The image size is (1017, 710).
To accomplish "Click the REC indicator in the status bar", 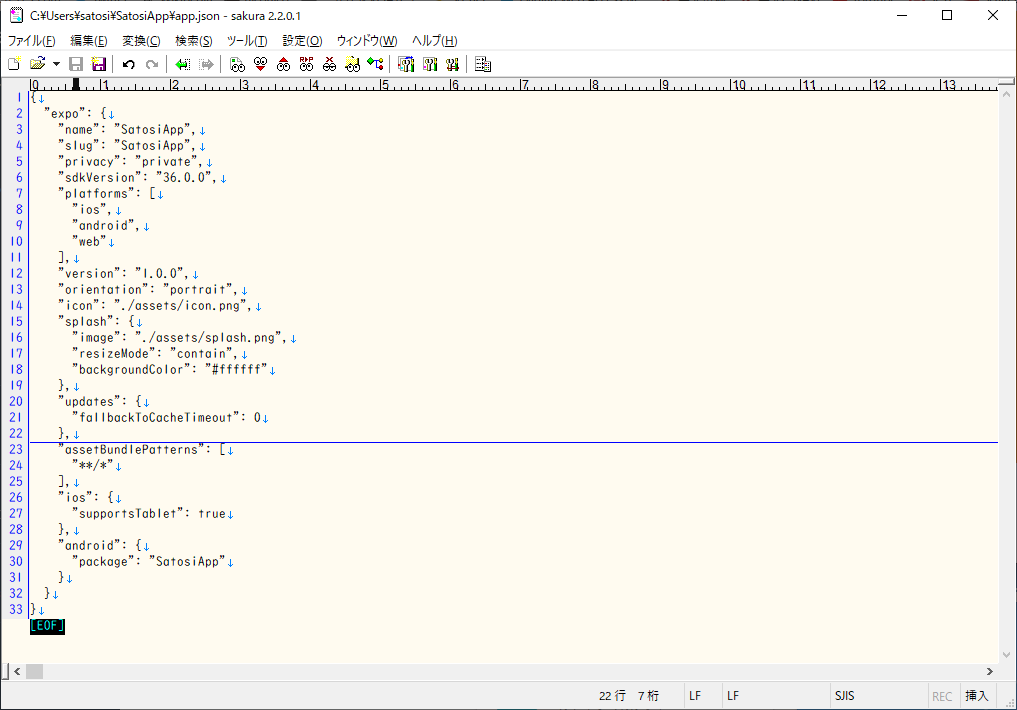I will tap(942, 696).
